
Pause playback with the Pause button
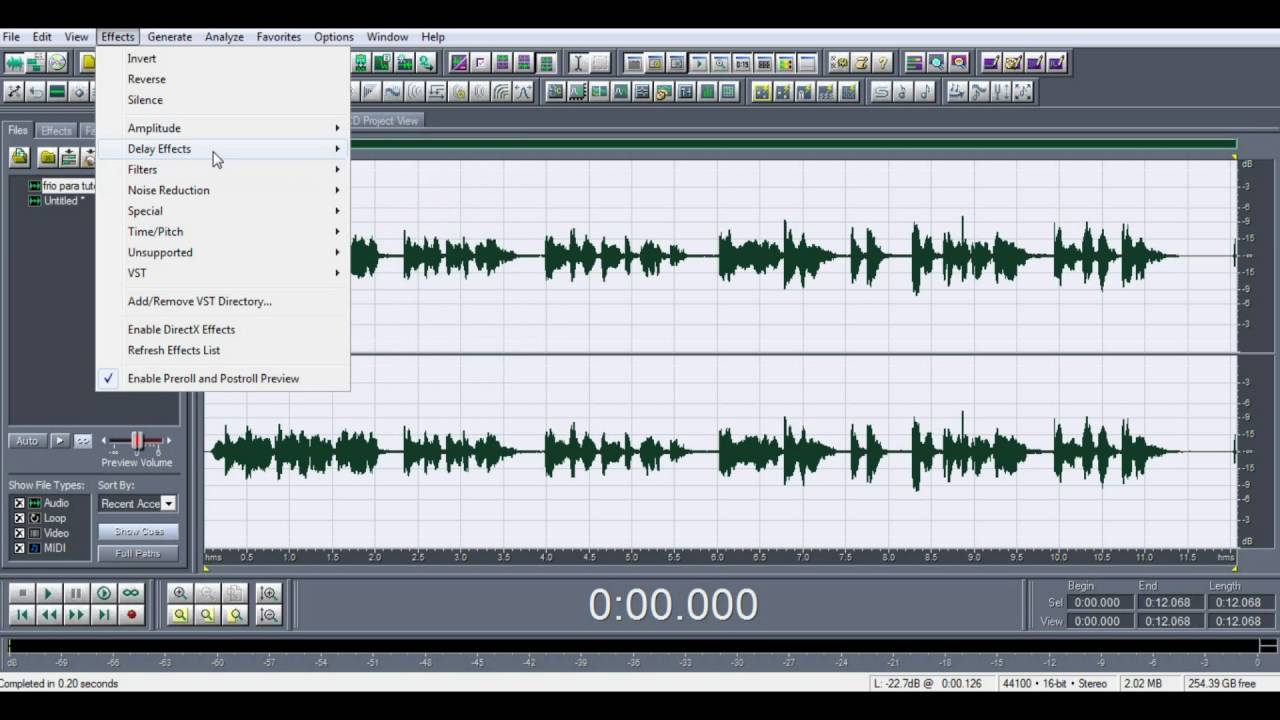pyautogui.click(x=76, y=594)
